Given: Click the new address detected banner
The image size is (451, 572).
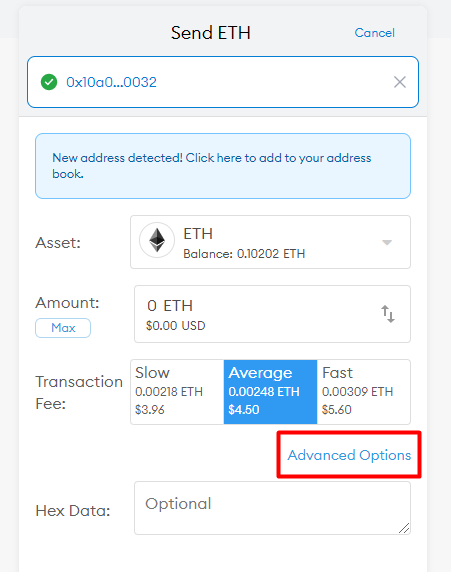Looking at the screenshot, I should 223,166.
